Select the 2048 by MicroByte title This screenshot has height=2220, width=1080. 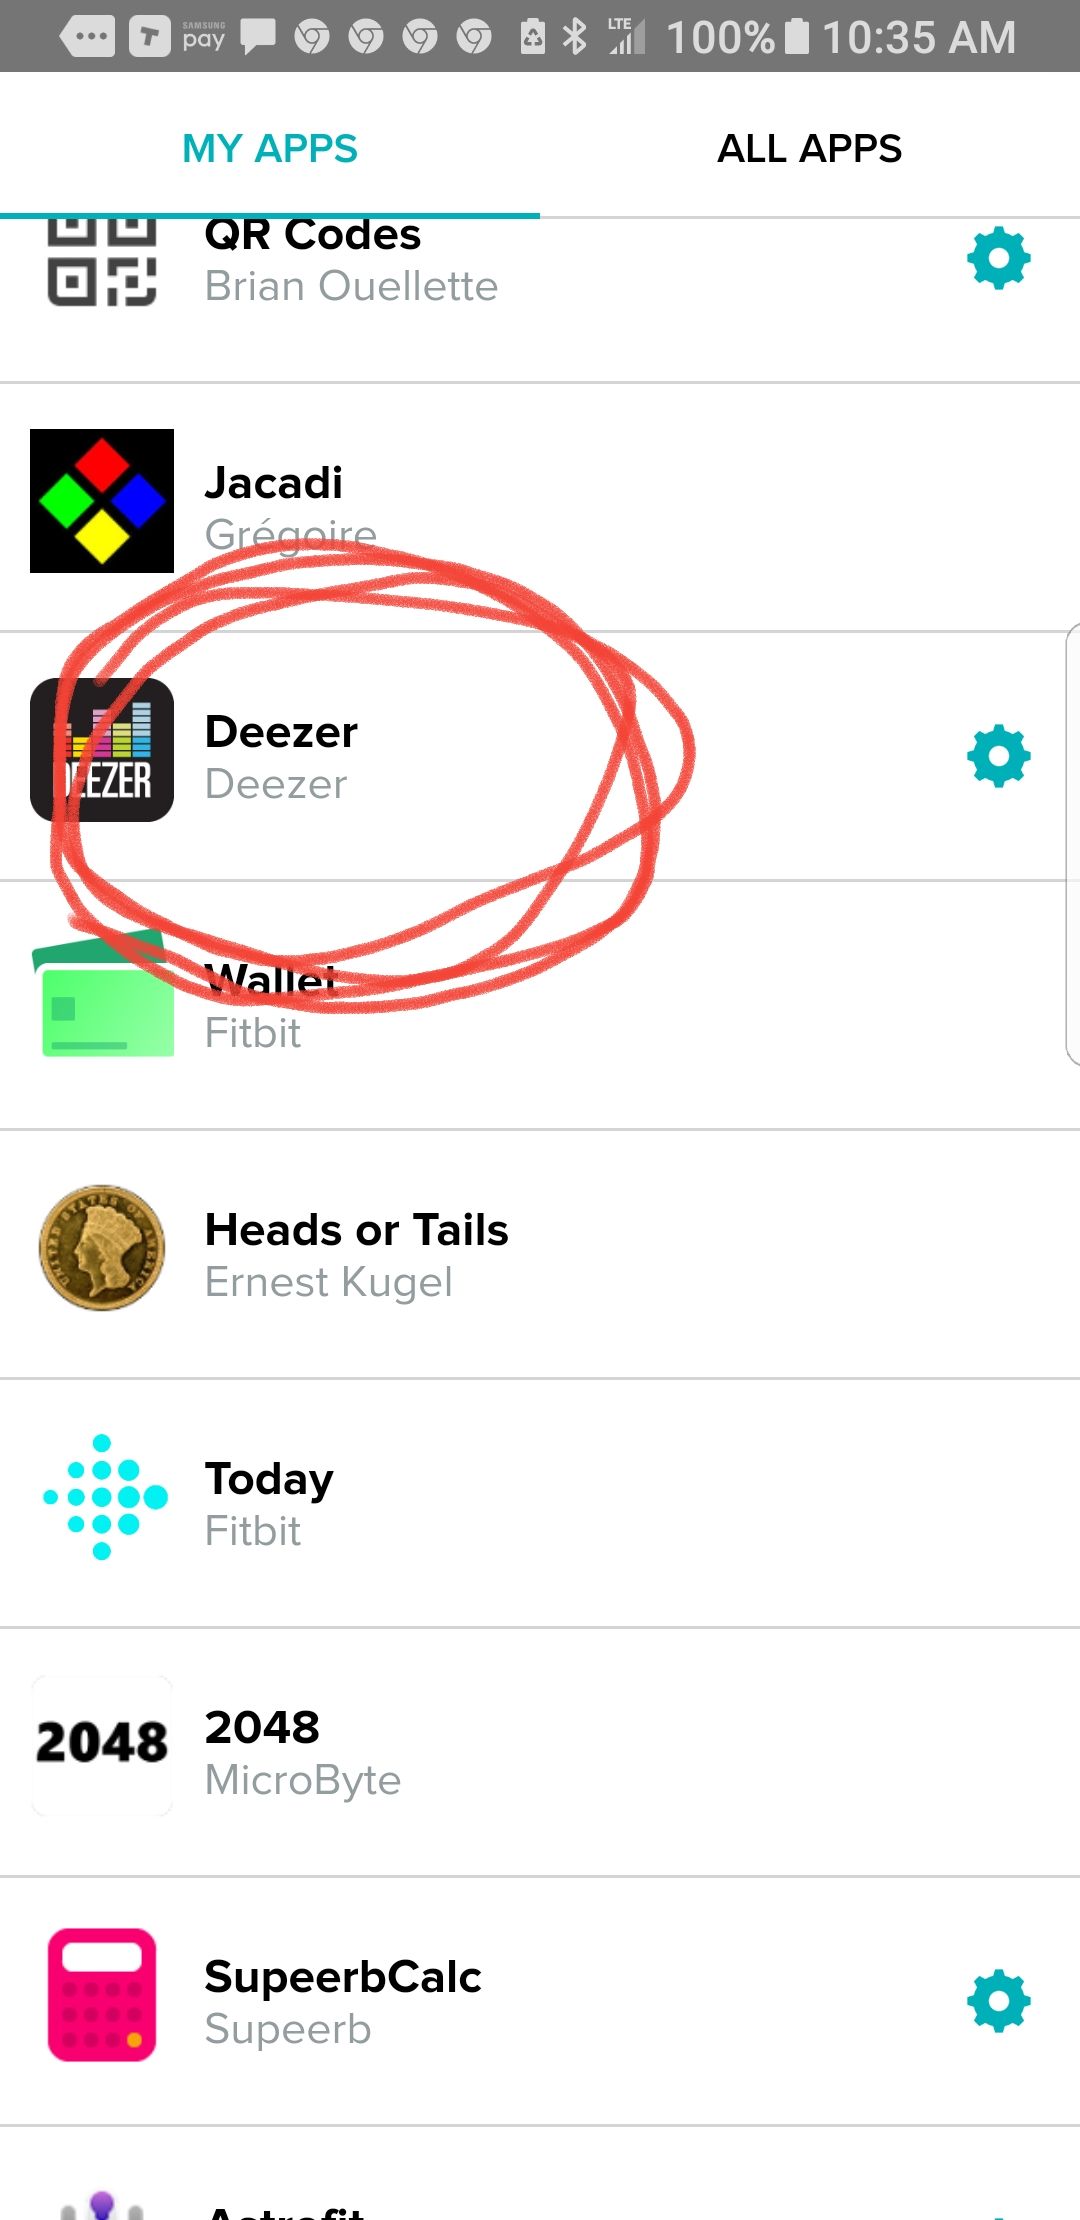point(262,1728)
